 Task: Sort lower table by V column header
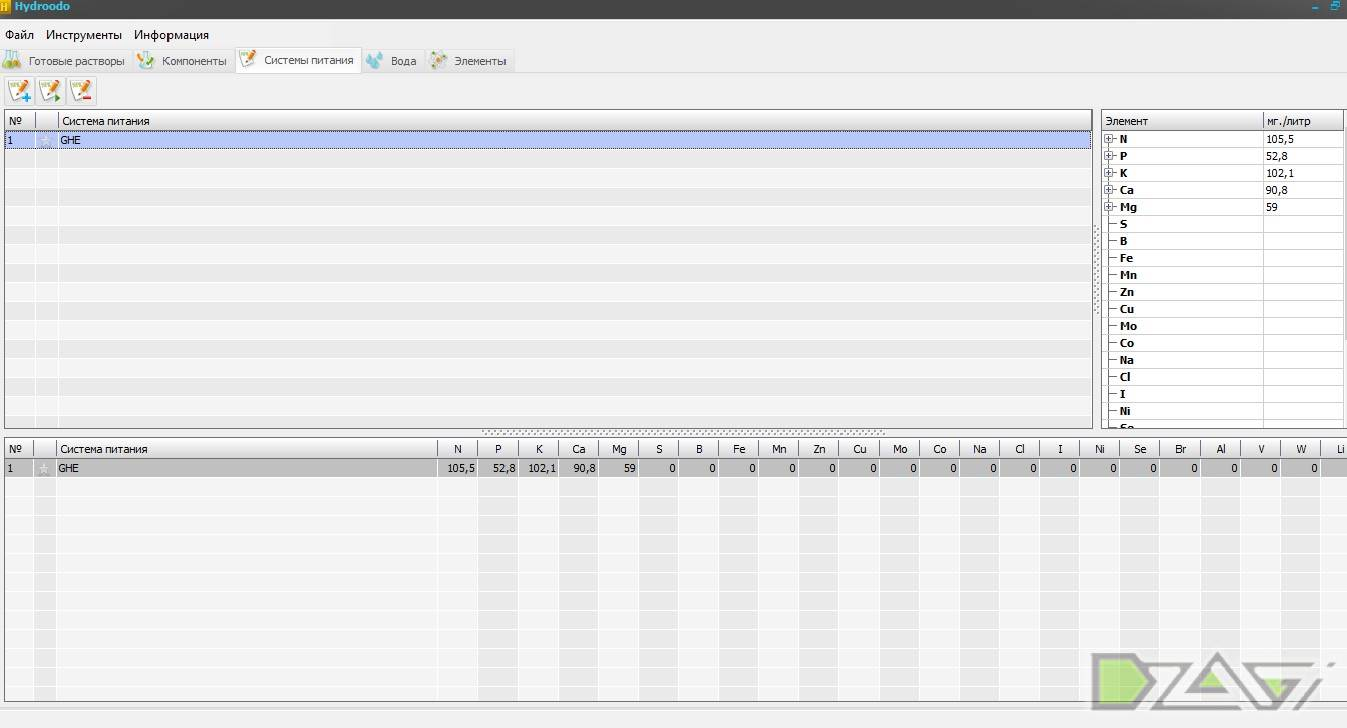1261,449
